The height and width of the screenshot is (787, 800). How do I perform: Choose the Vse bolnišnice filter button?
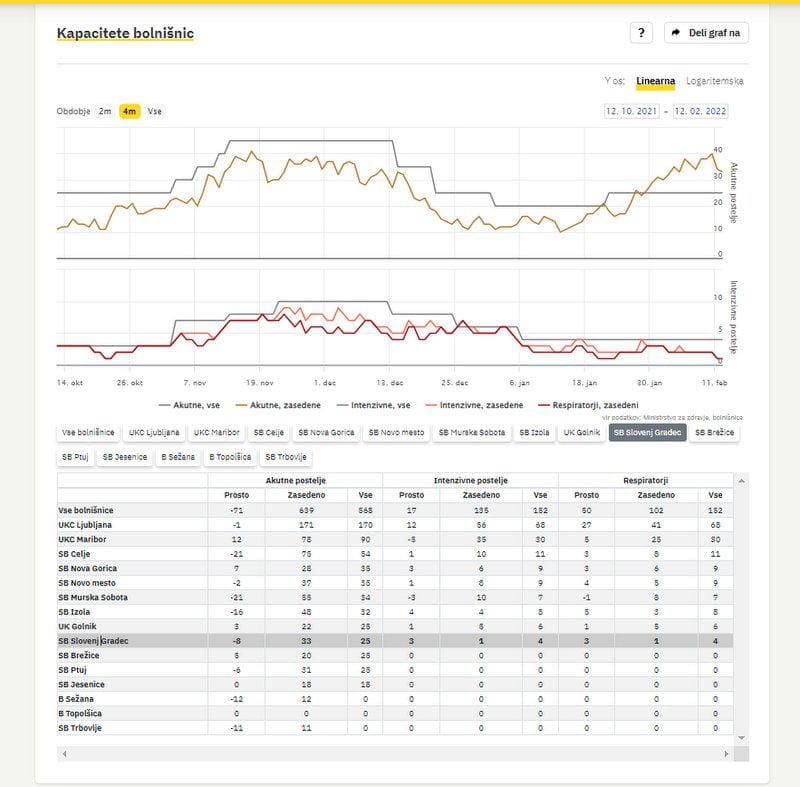pyautogui.click(x=88, y=432)
